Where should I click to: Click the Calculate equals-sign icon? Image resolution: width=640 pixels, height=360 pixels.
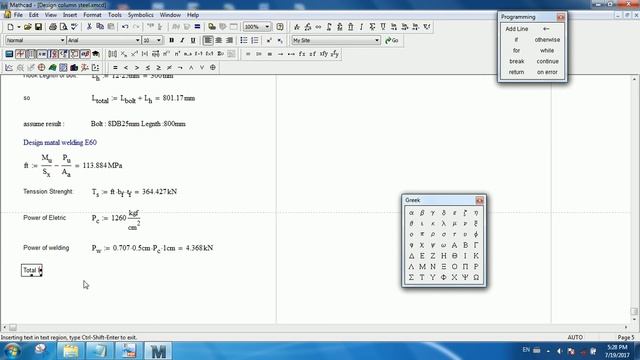[197, 27]
